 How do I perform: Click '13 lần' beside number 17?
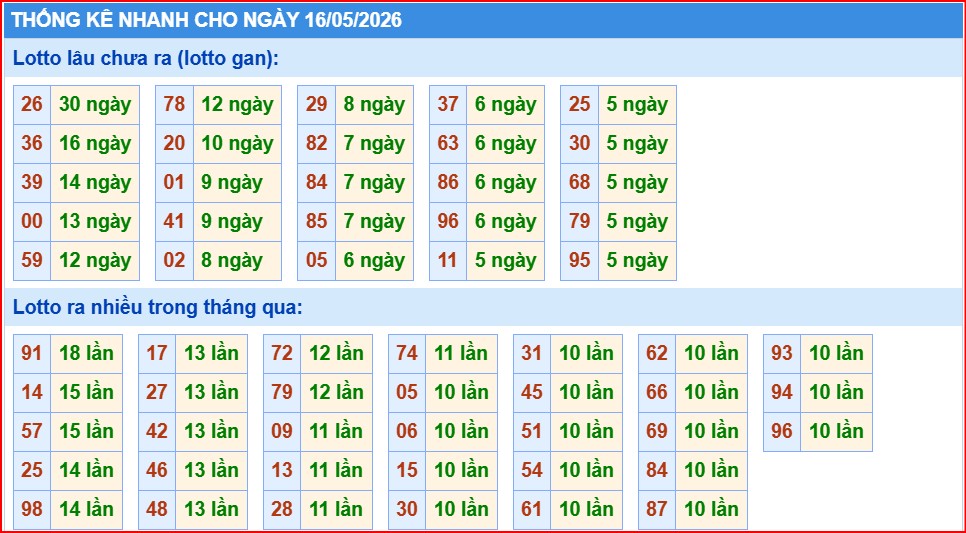point(211,354)
